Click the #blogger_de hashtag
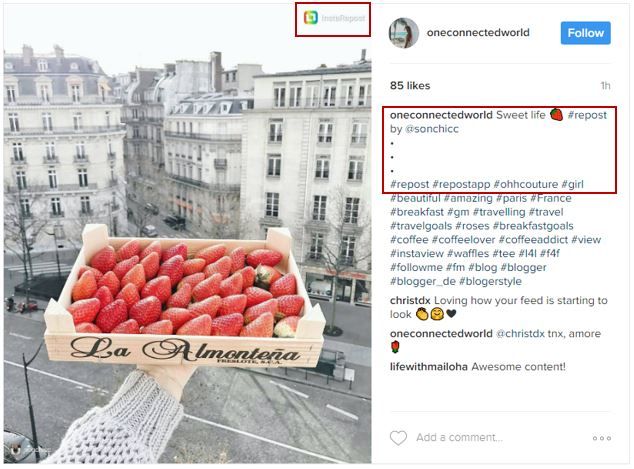This screenshot has width=634, height=469. pos(423,281)
